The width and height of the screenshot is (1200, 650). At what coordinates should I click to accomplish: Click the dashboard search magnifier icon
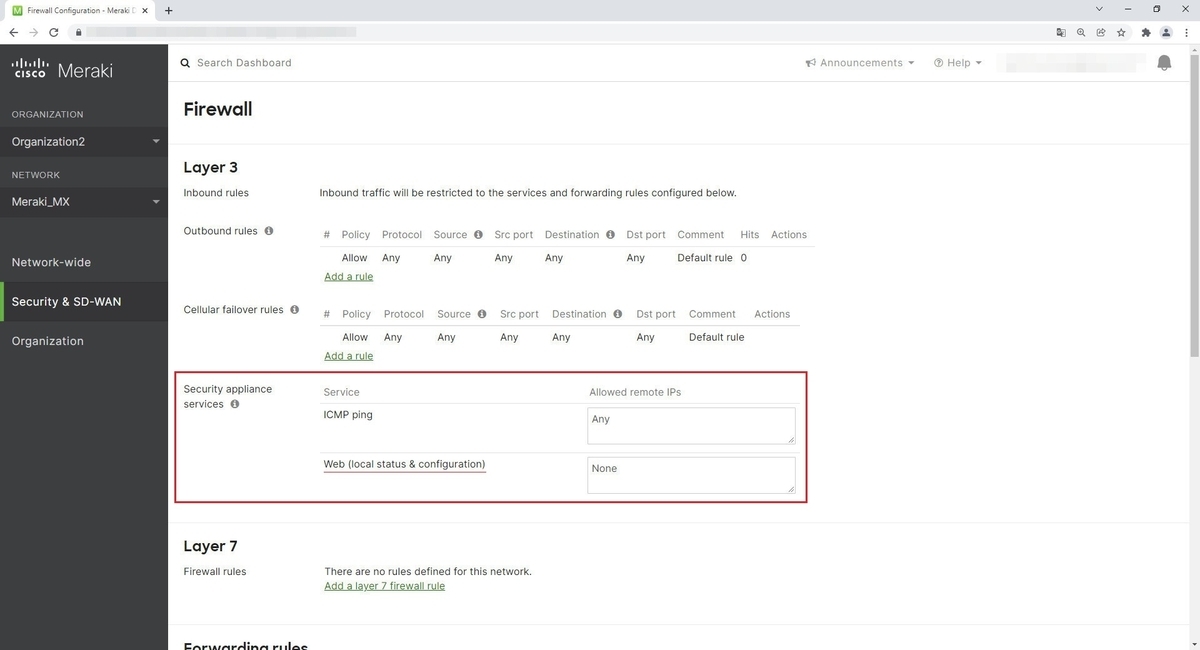(x=185, y=62)
